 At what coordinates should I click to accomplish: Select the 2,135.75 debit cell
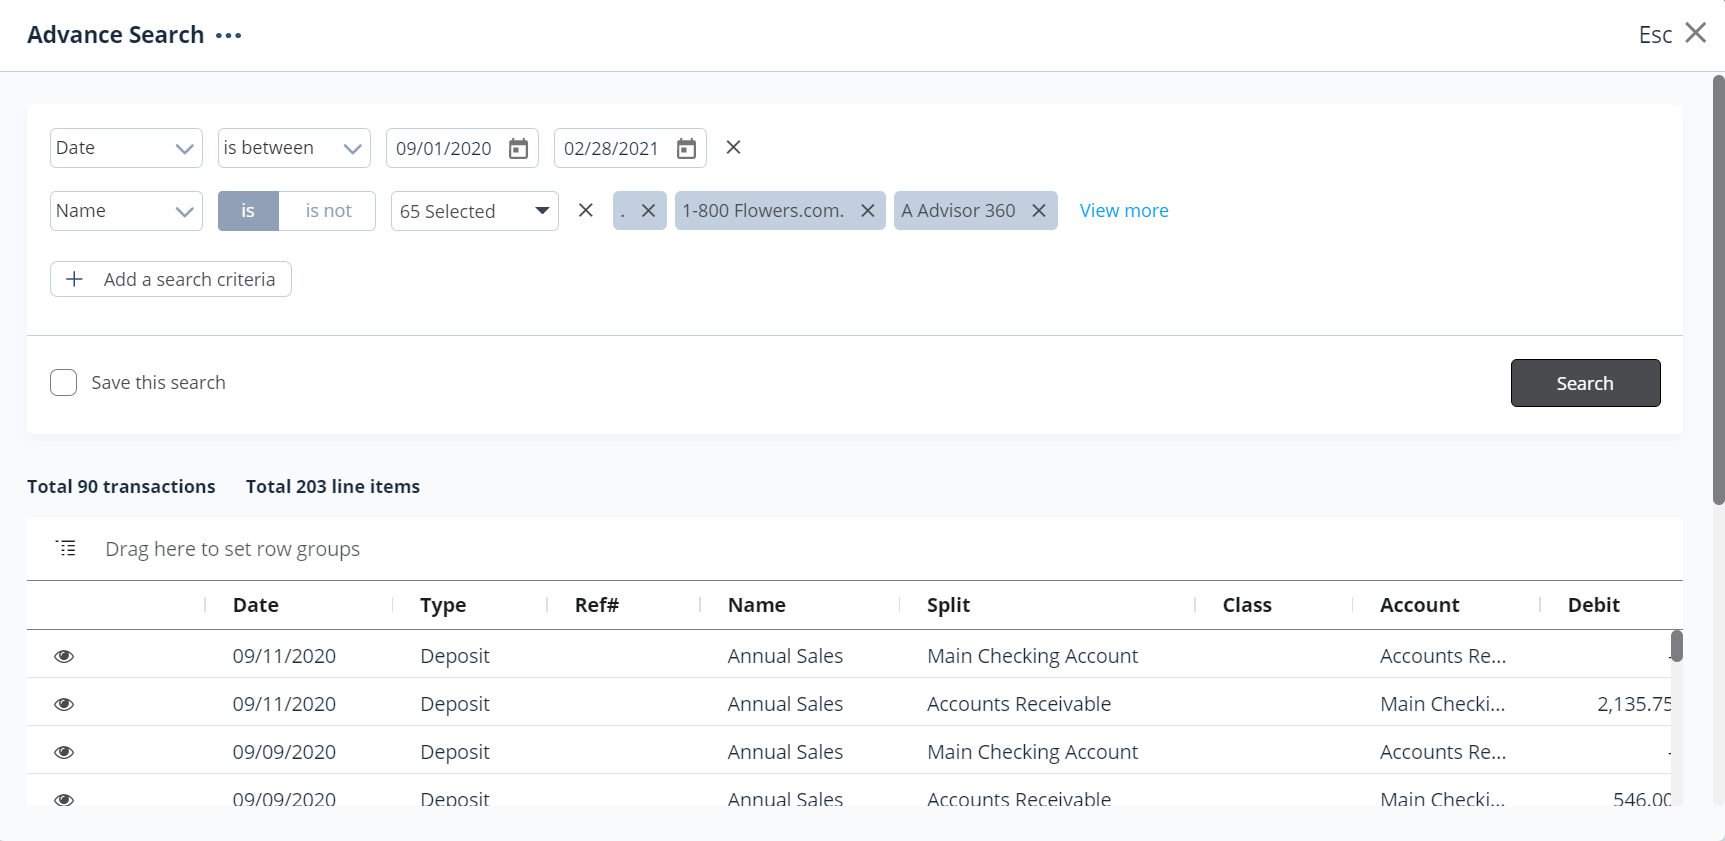pos(1634,704)
